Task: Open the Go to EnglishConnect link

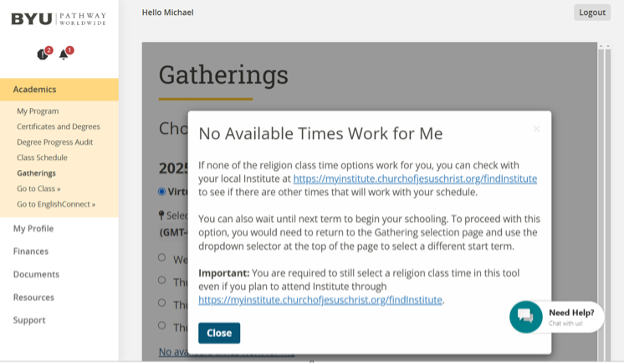Action: [56, 204]
